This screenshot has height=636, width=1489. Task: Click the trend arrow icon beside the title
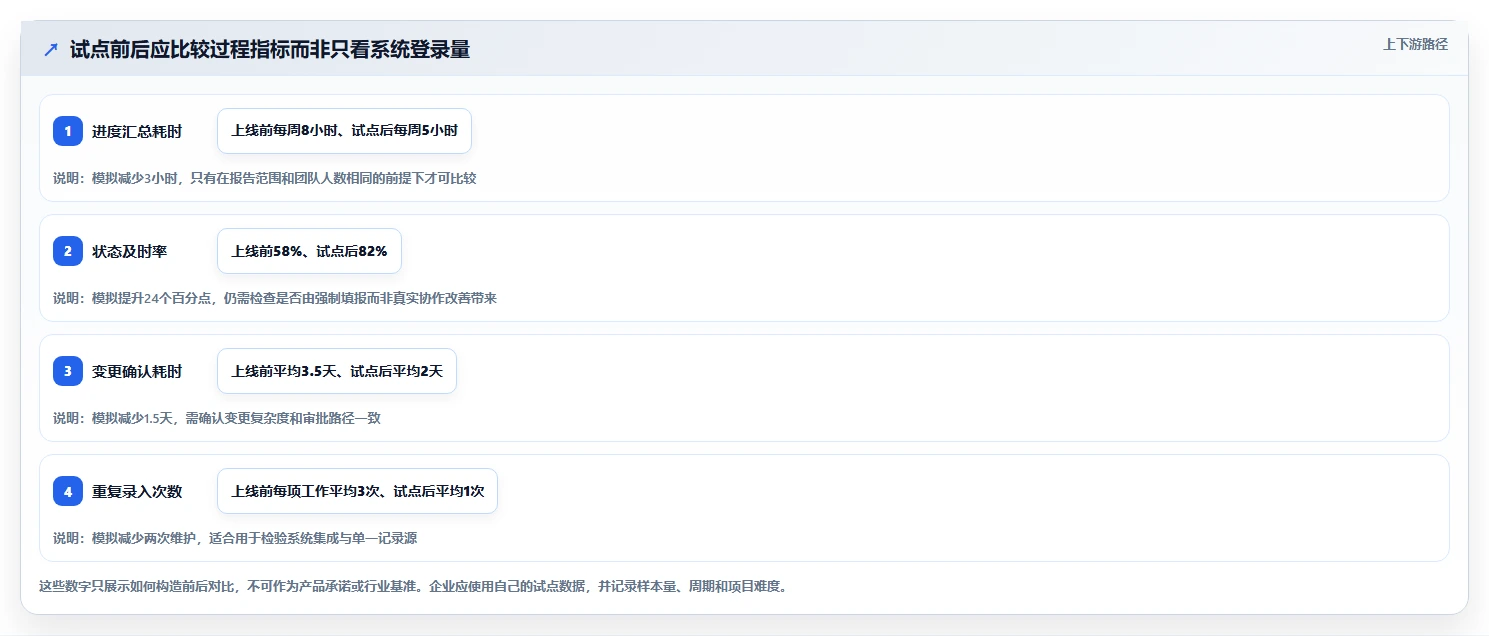51,50
